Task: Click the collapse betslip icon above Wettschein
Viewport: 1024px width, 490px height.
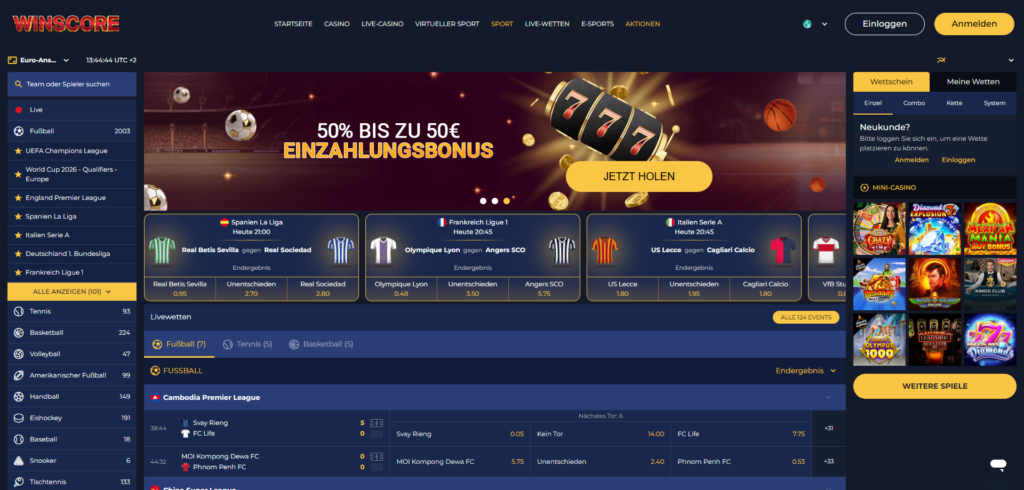Action: pyautogui.click(x=941, y=60)
